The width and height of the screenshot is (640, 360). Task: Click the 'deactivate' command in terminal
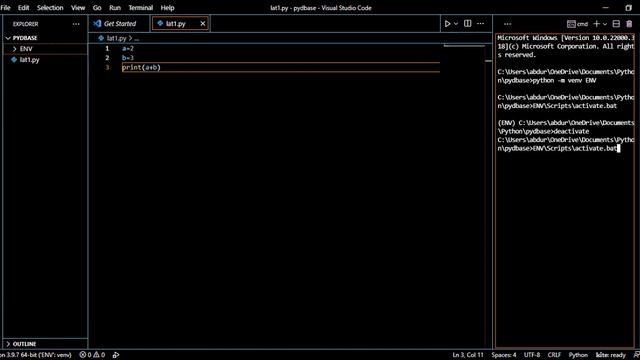coord(571,131)
